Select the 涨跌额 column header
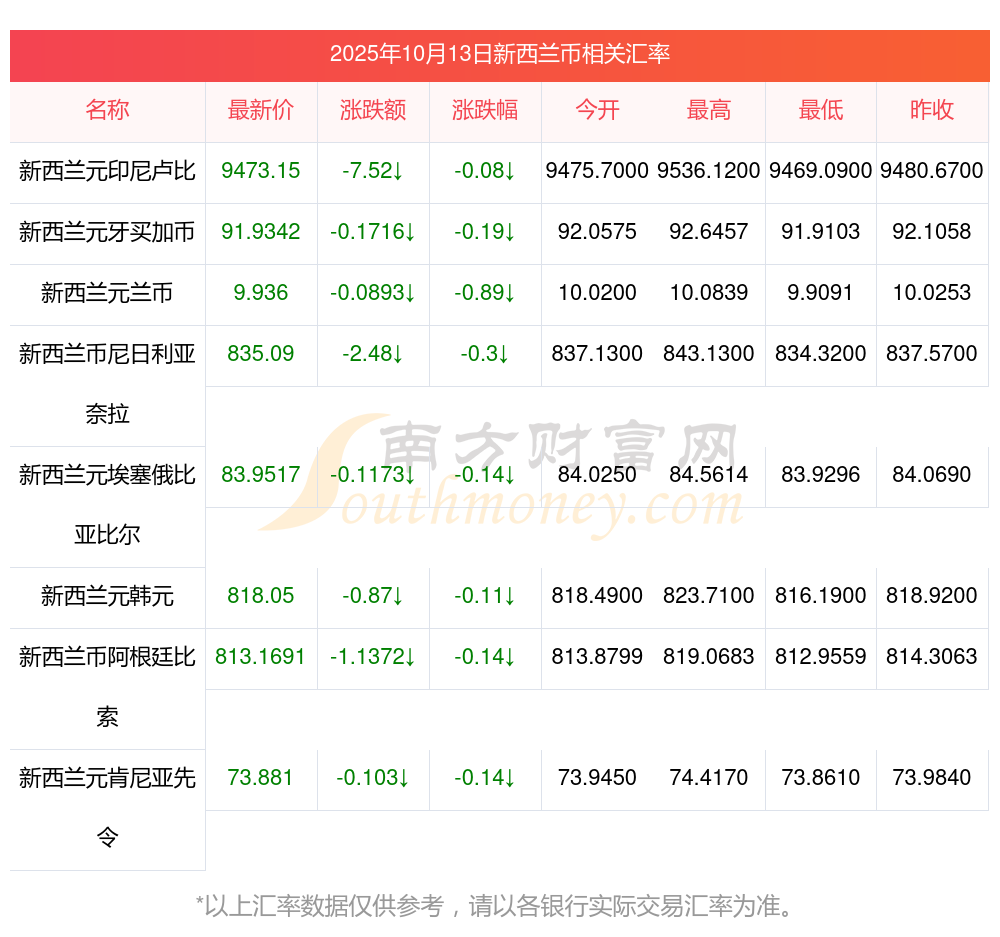Image resolution: width=1000 pixels, height=937 pixels. (x=373, y=110)
